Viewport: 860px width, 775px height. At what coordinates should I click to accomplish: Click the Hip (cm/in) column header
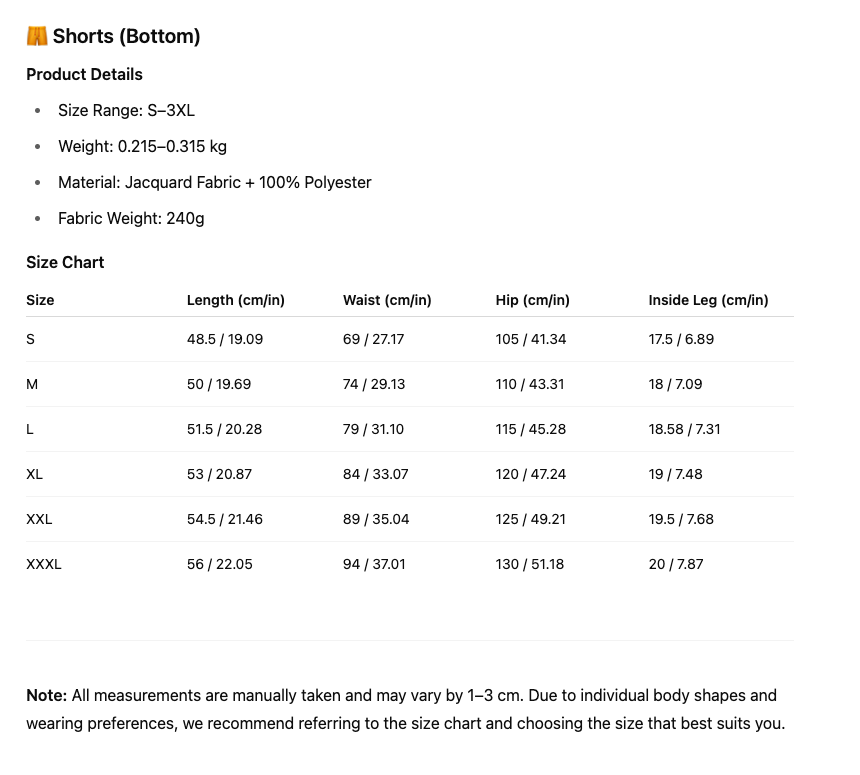532,300
